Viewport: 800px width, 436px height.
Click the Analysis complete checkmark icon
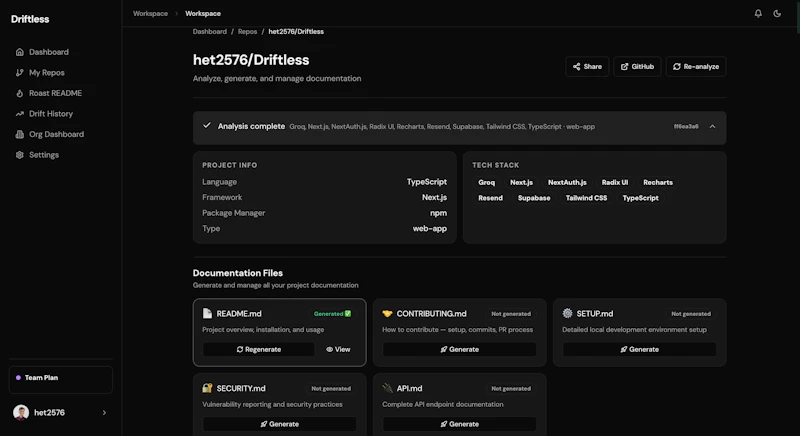pos(207,125)
